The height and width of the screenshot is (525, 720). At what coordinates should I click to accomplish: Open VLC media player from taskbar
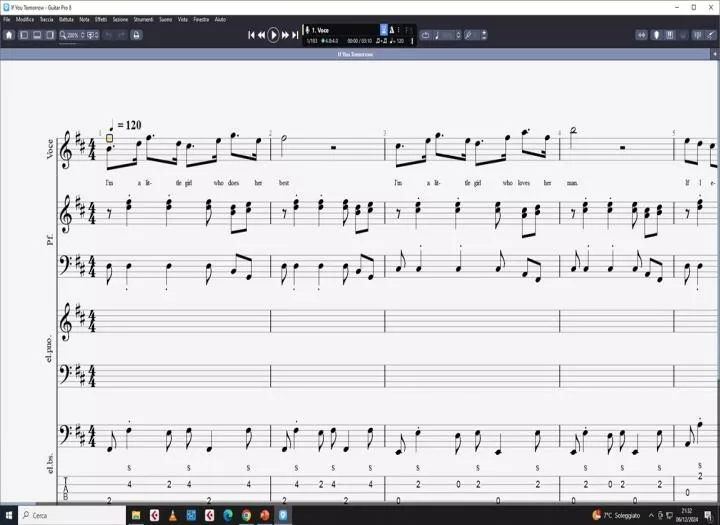pyautogui.click(x=173, y=515)
